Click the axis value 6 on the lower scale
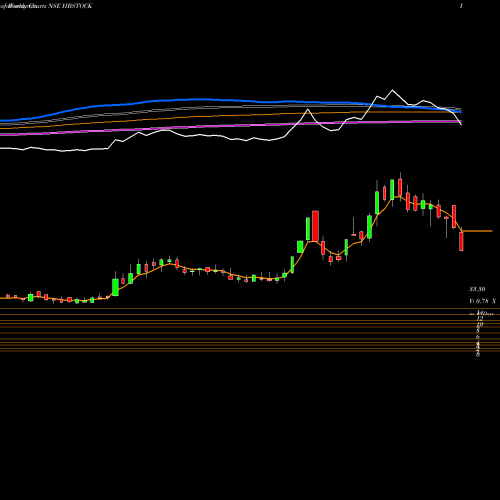 tap(478, 337)
